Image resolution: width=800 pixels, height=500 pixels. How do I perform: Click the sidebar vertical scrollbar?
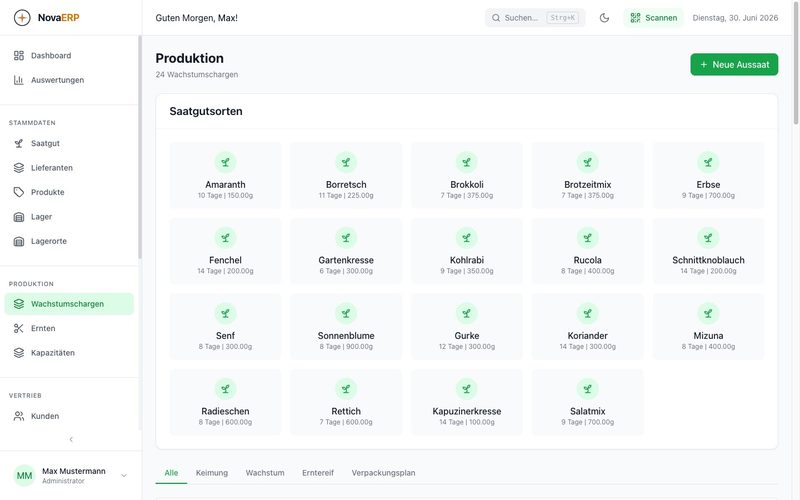pos(140,147)
